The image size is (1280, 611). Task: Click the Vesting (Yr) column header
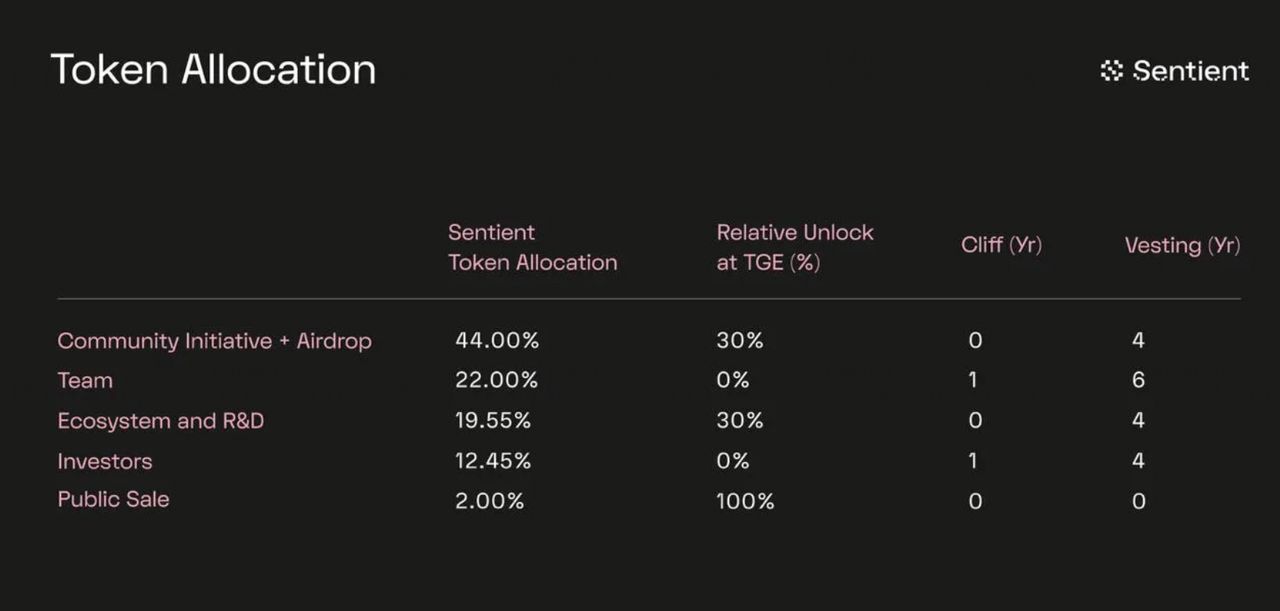point(1183,245)
